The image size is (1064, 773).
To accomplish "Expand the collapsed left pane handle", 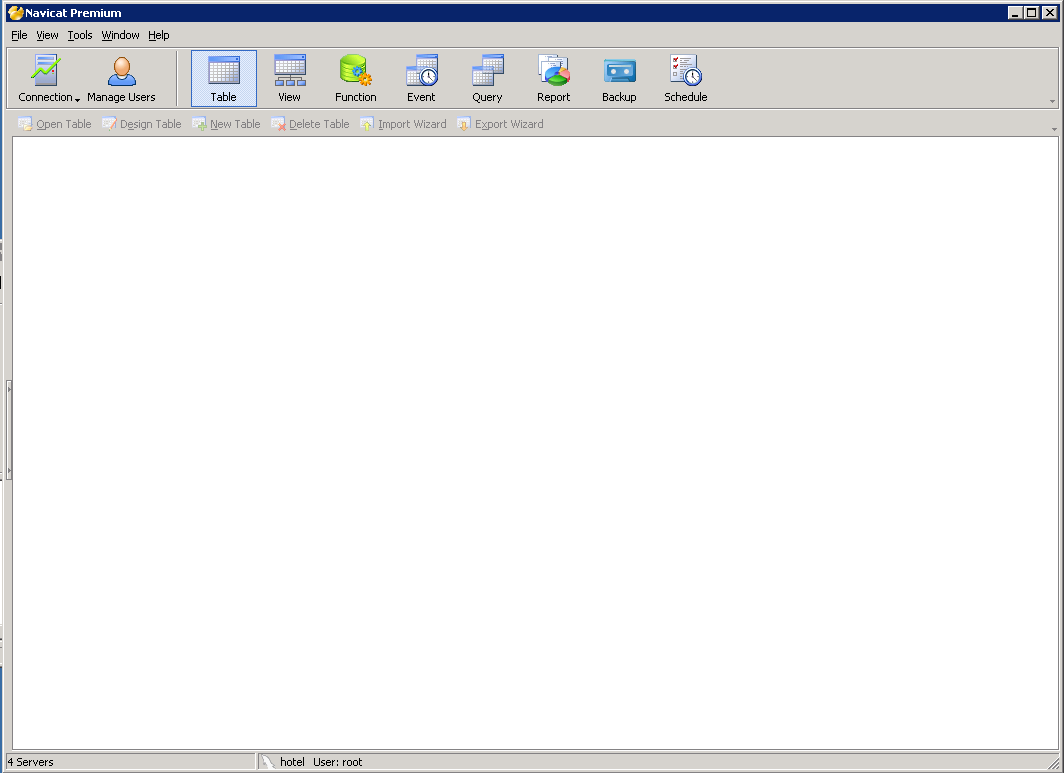I will pyautogui.click(x=9, y=429).
